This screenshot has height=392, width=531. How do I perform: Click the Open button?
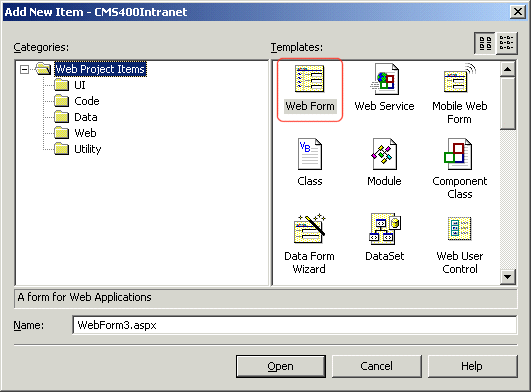(281, 366)
